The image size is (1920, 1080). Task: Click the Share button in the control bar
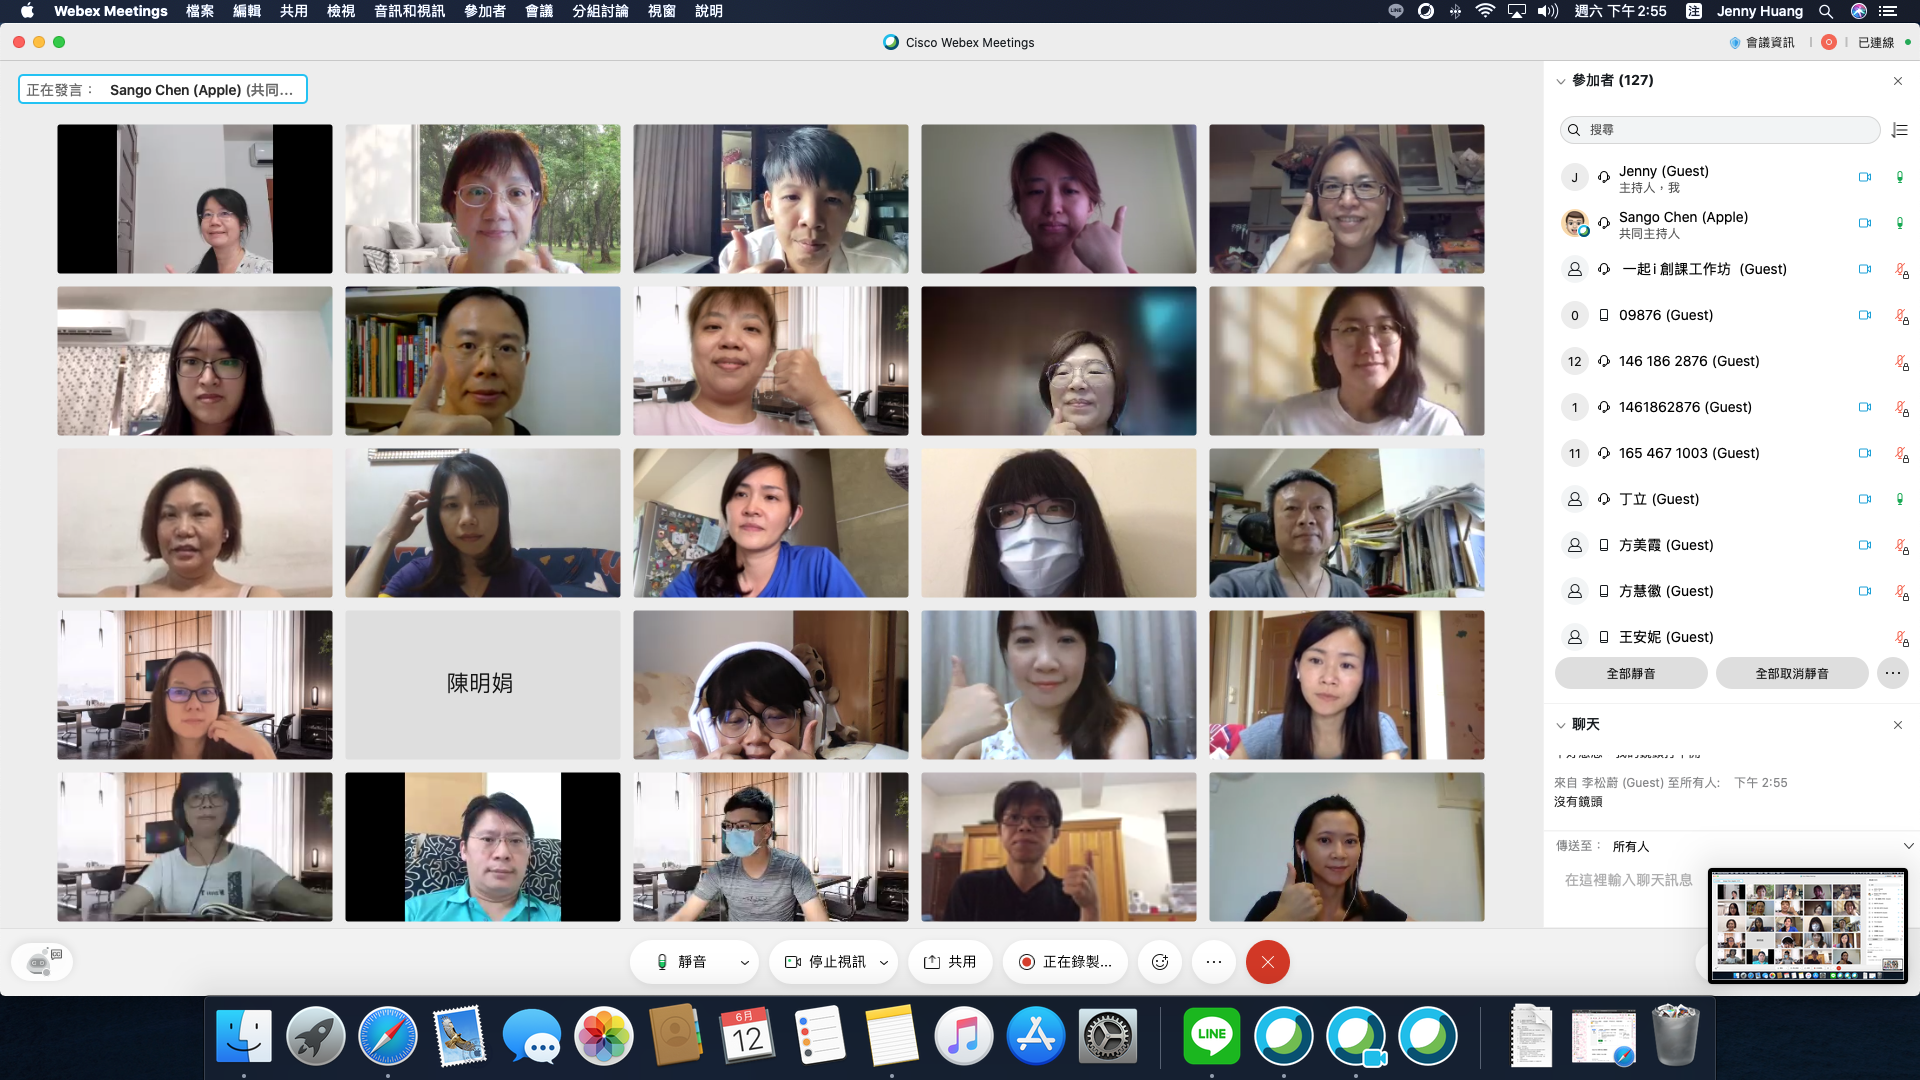(950, 962)
